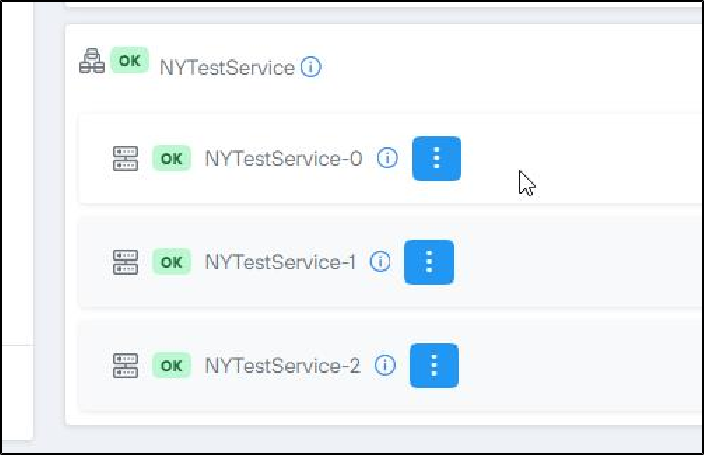Click the NYTestService-2 server icon

pyautogui.click(x=126, y=365)
